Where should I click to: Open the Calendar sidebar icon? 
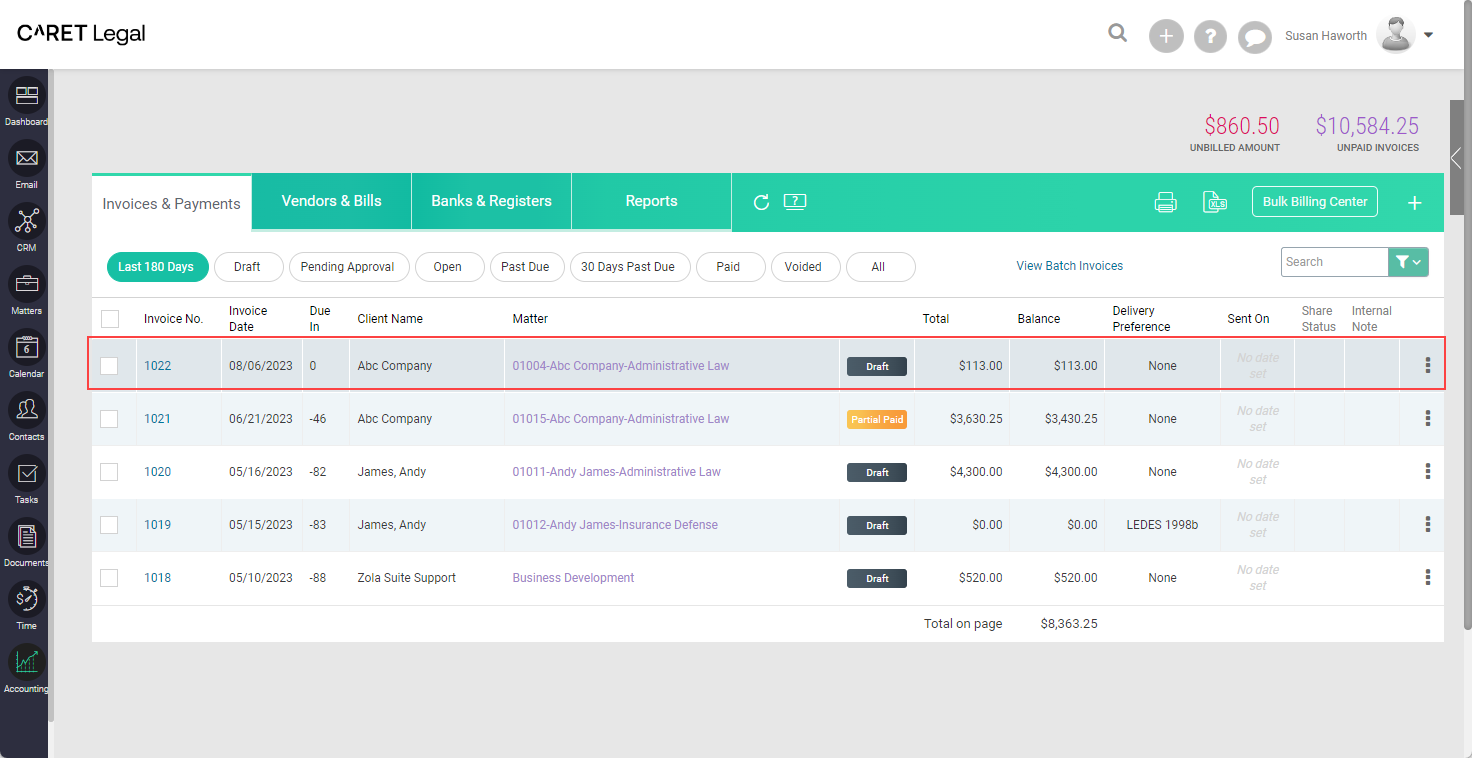tap(27, 347)
